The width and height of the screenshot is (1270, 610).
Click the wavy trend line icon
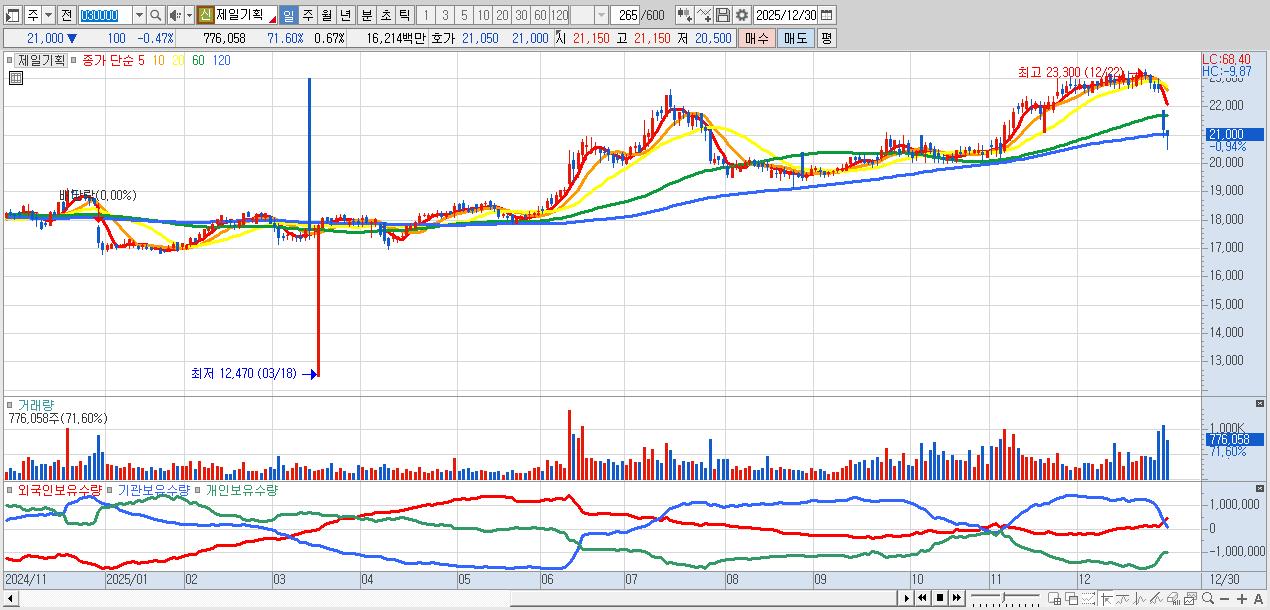(x=1124, y=598)
